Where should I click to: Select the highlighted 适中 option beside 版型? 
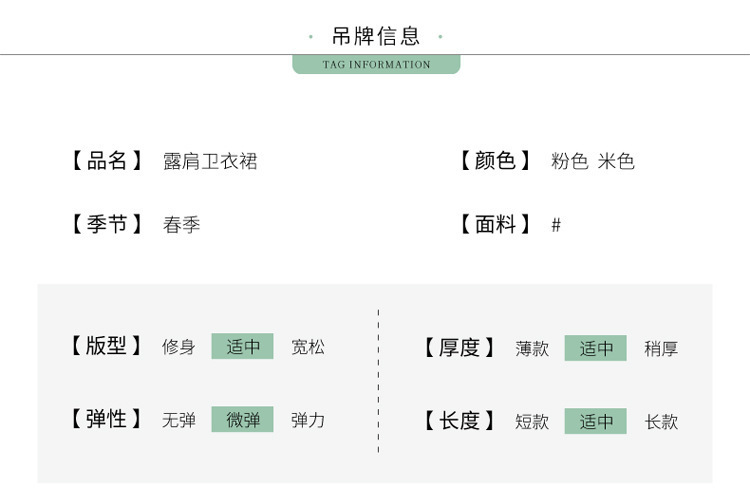pyautogui.click(x=242, y=347)
